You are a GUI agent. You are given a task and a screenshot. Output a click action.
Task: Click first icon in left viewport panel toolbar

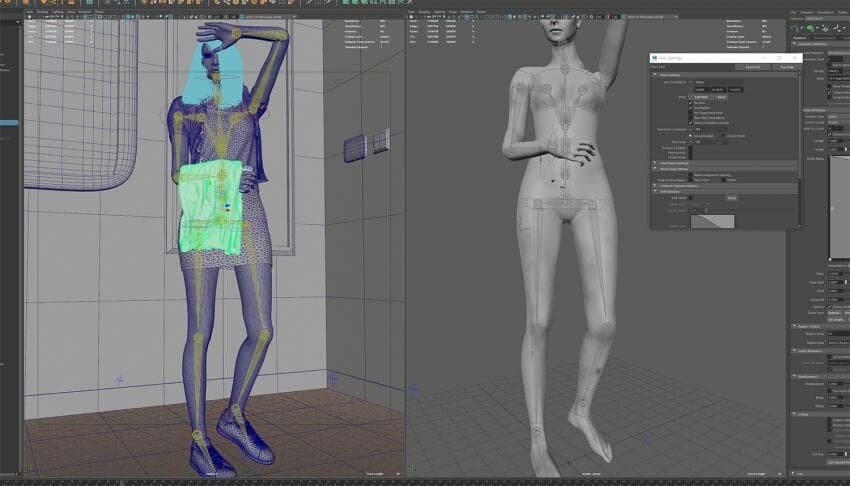30,19
